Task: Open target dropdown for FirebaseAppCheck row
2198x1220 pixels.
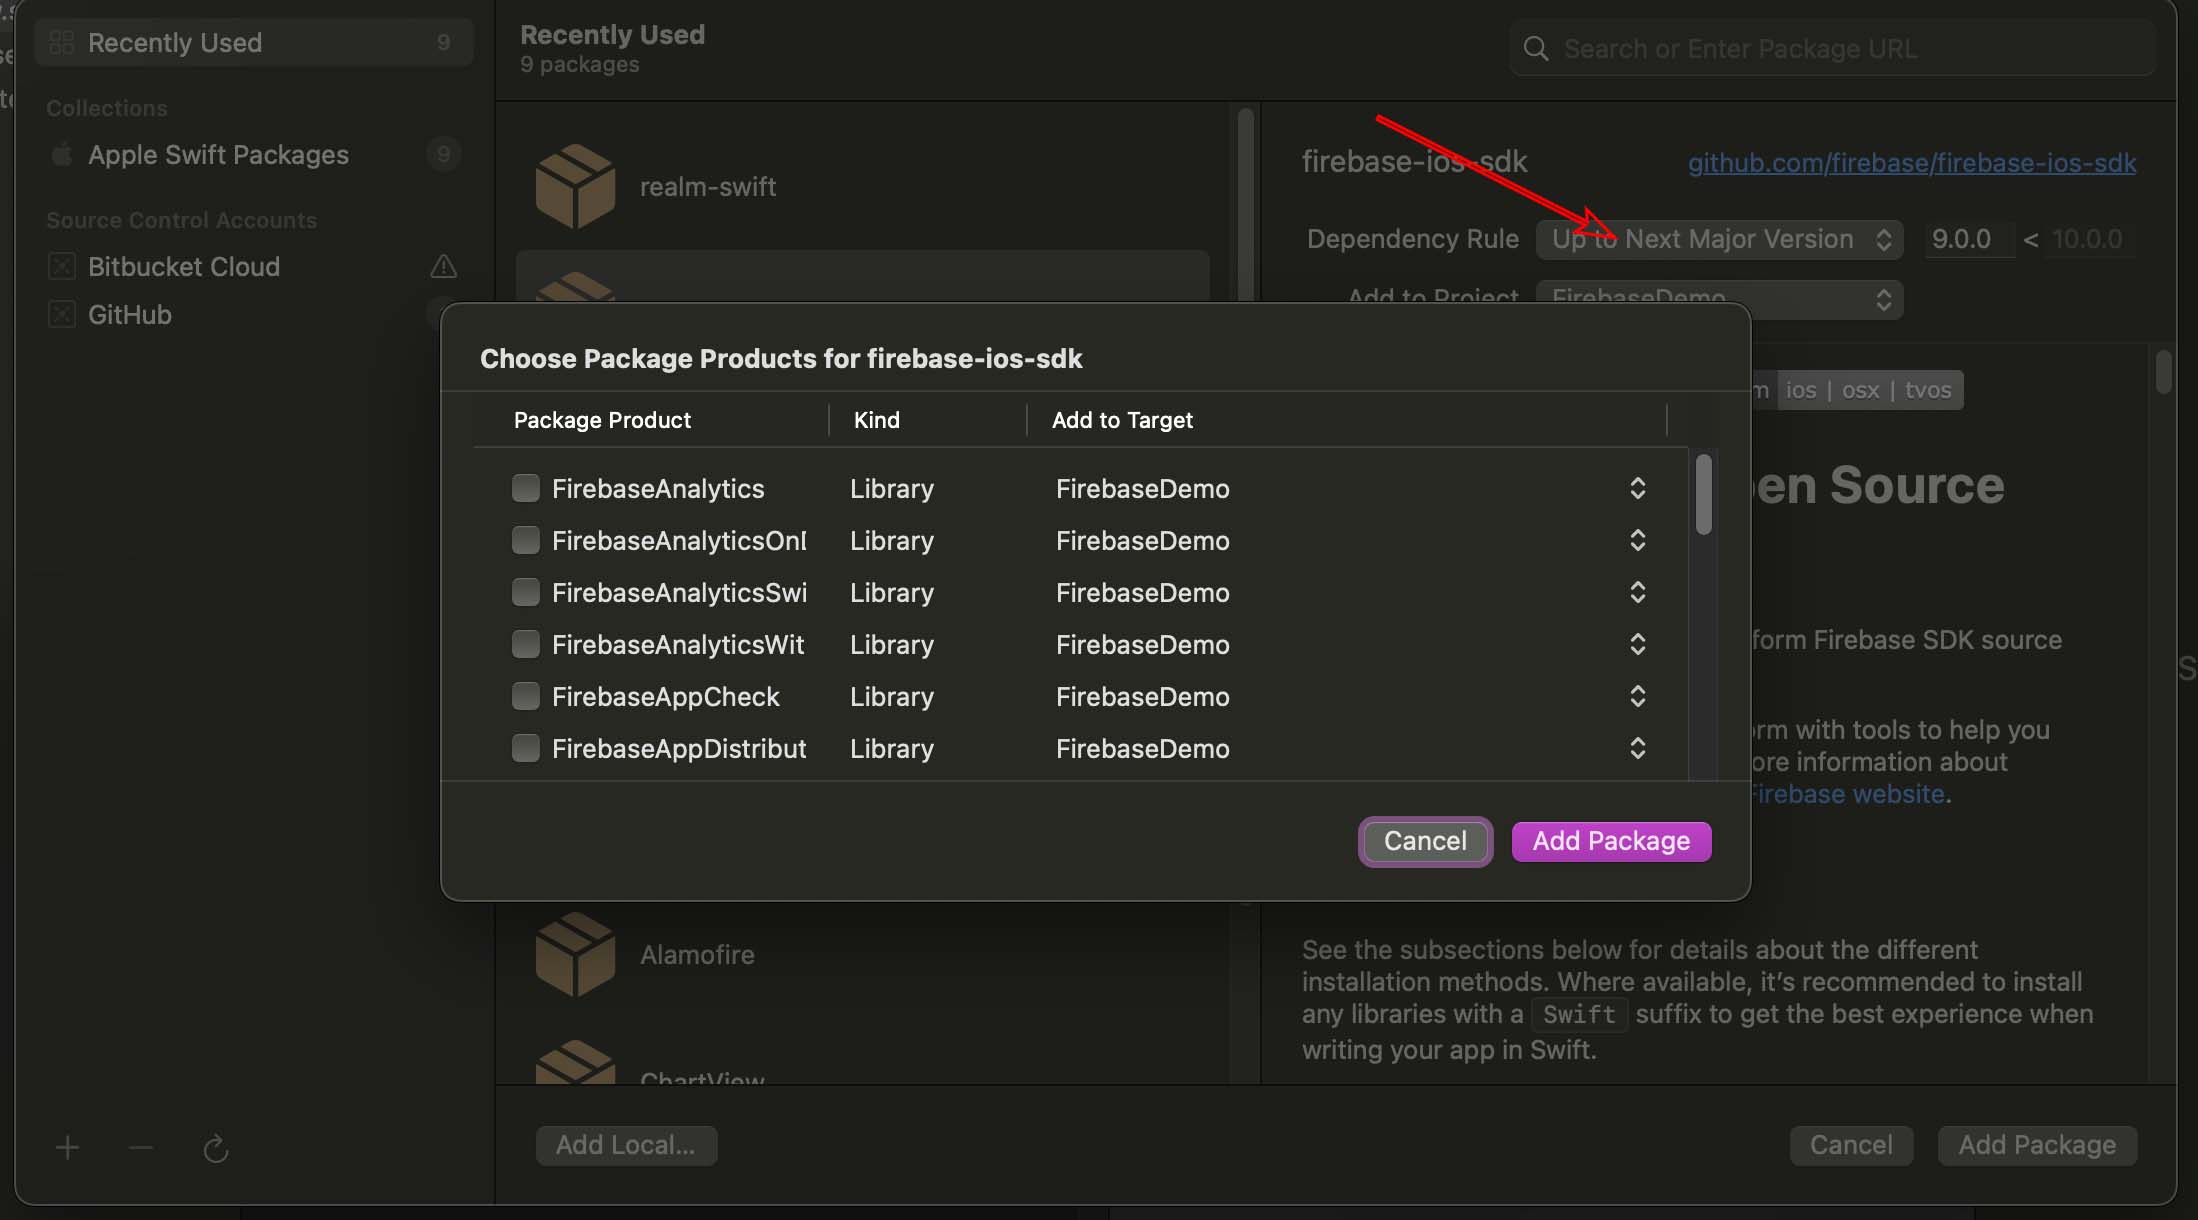Action: [x=1637, y=696]
